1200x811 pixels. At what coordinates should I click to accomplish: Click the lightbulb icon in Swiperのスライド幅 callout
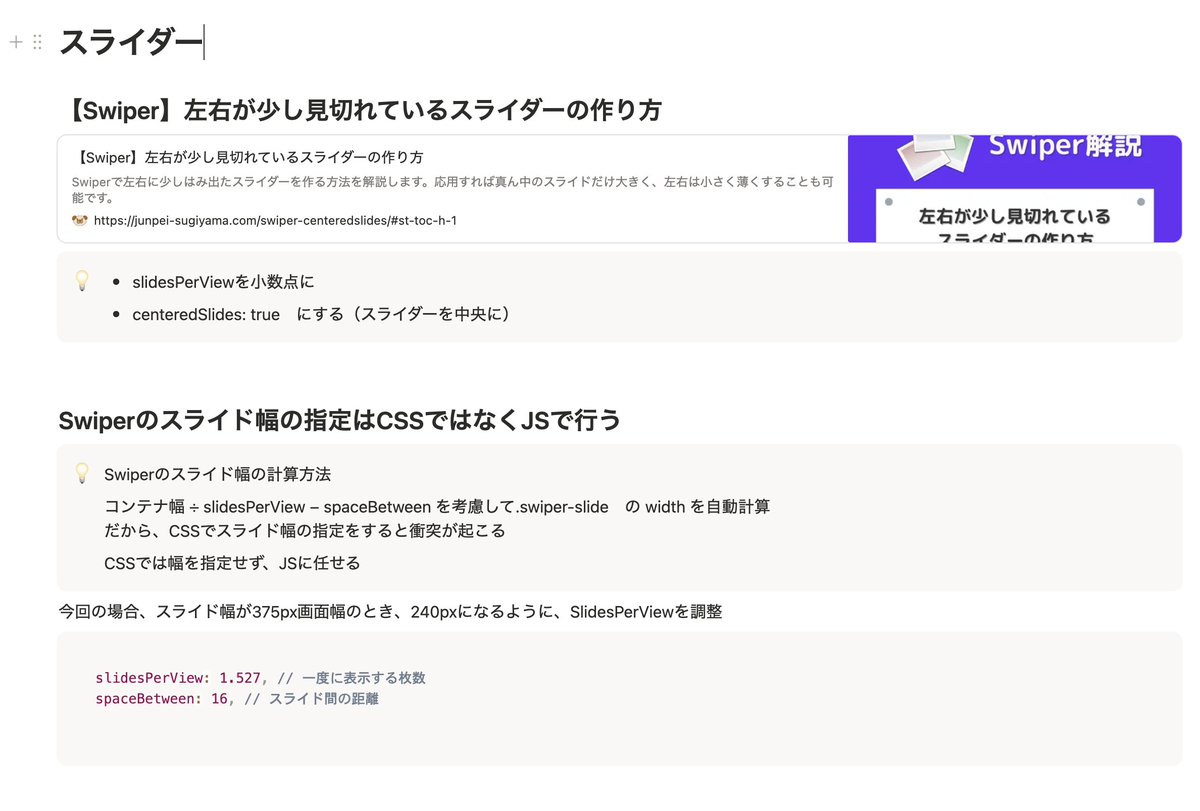pos(82,473)
